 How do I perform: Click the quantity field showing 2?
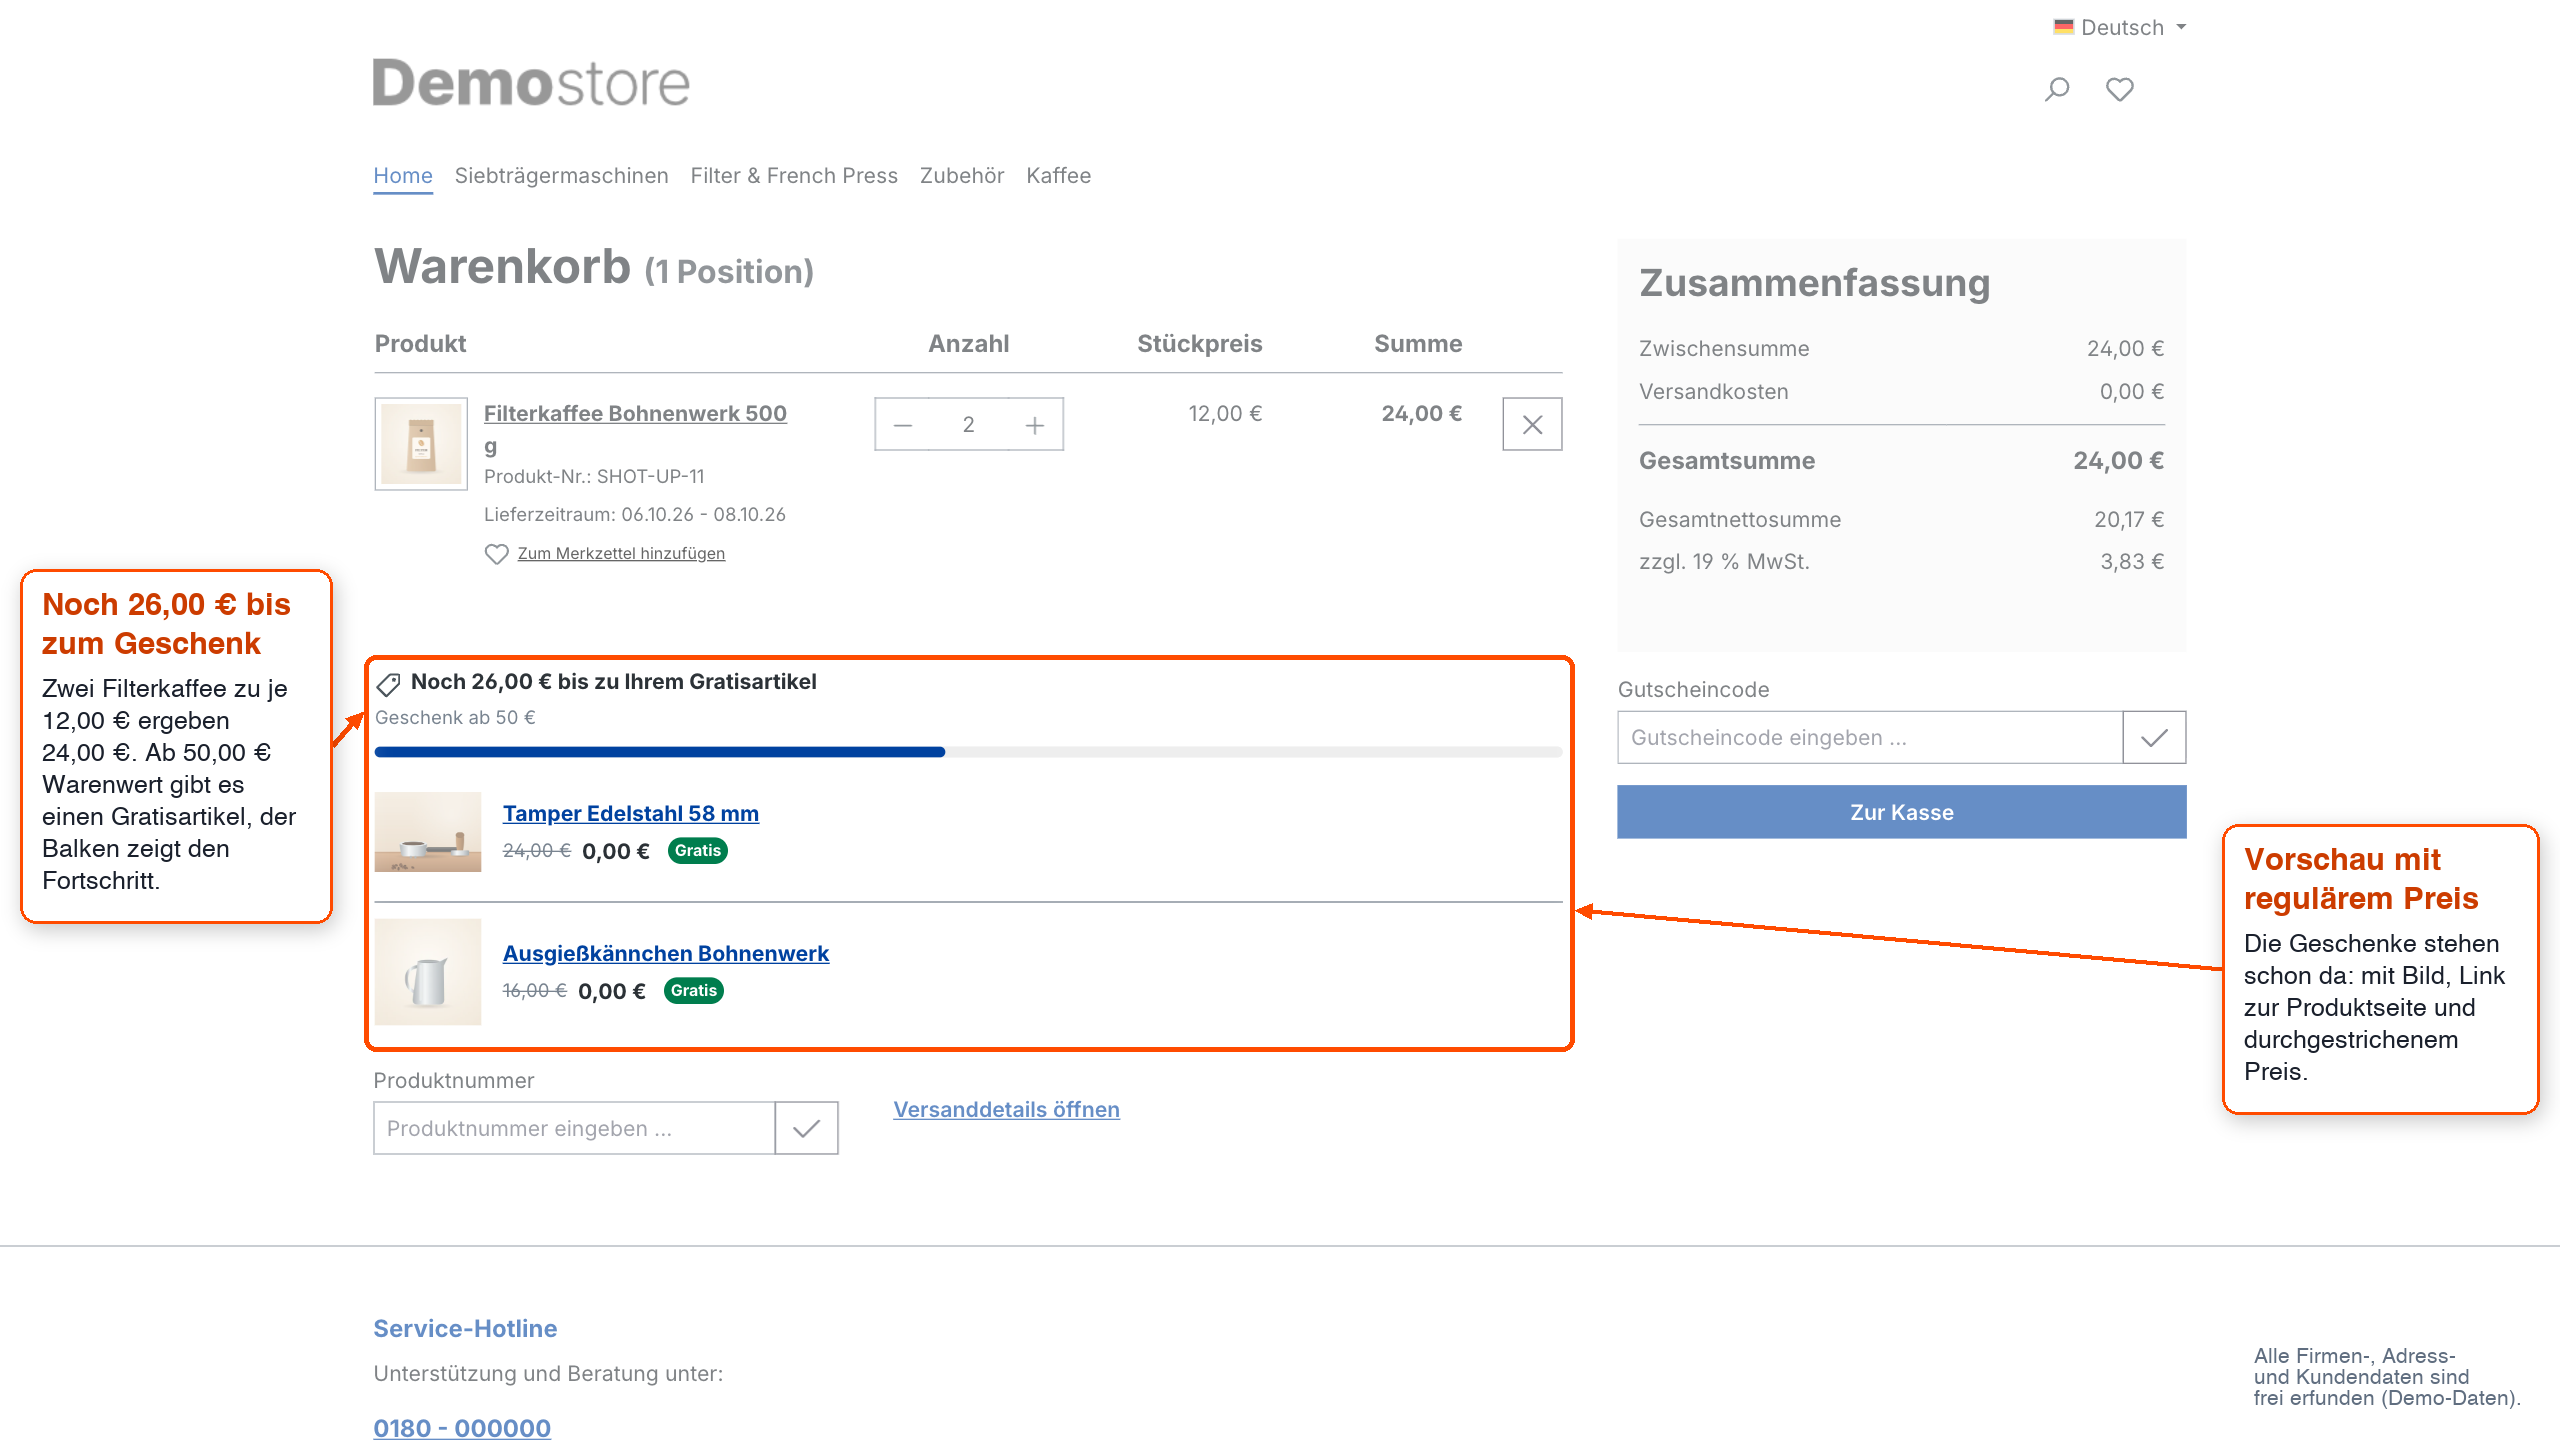click(968, 425)
